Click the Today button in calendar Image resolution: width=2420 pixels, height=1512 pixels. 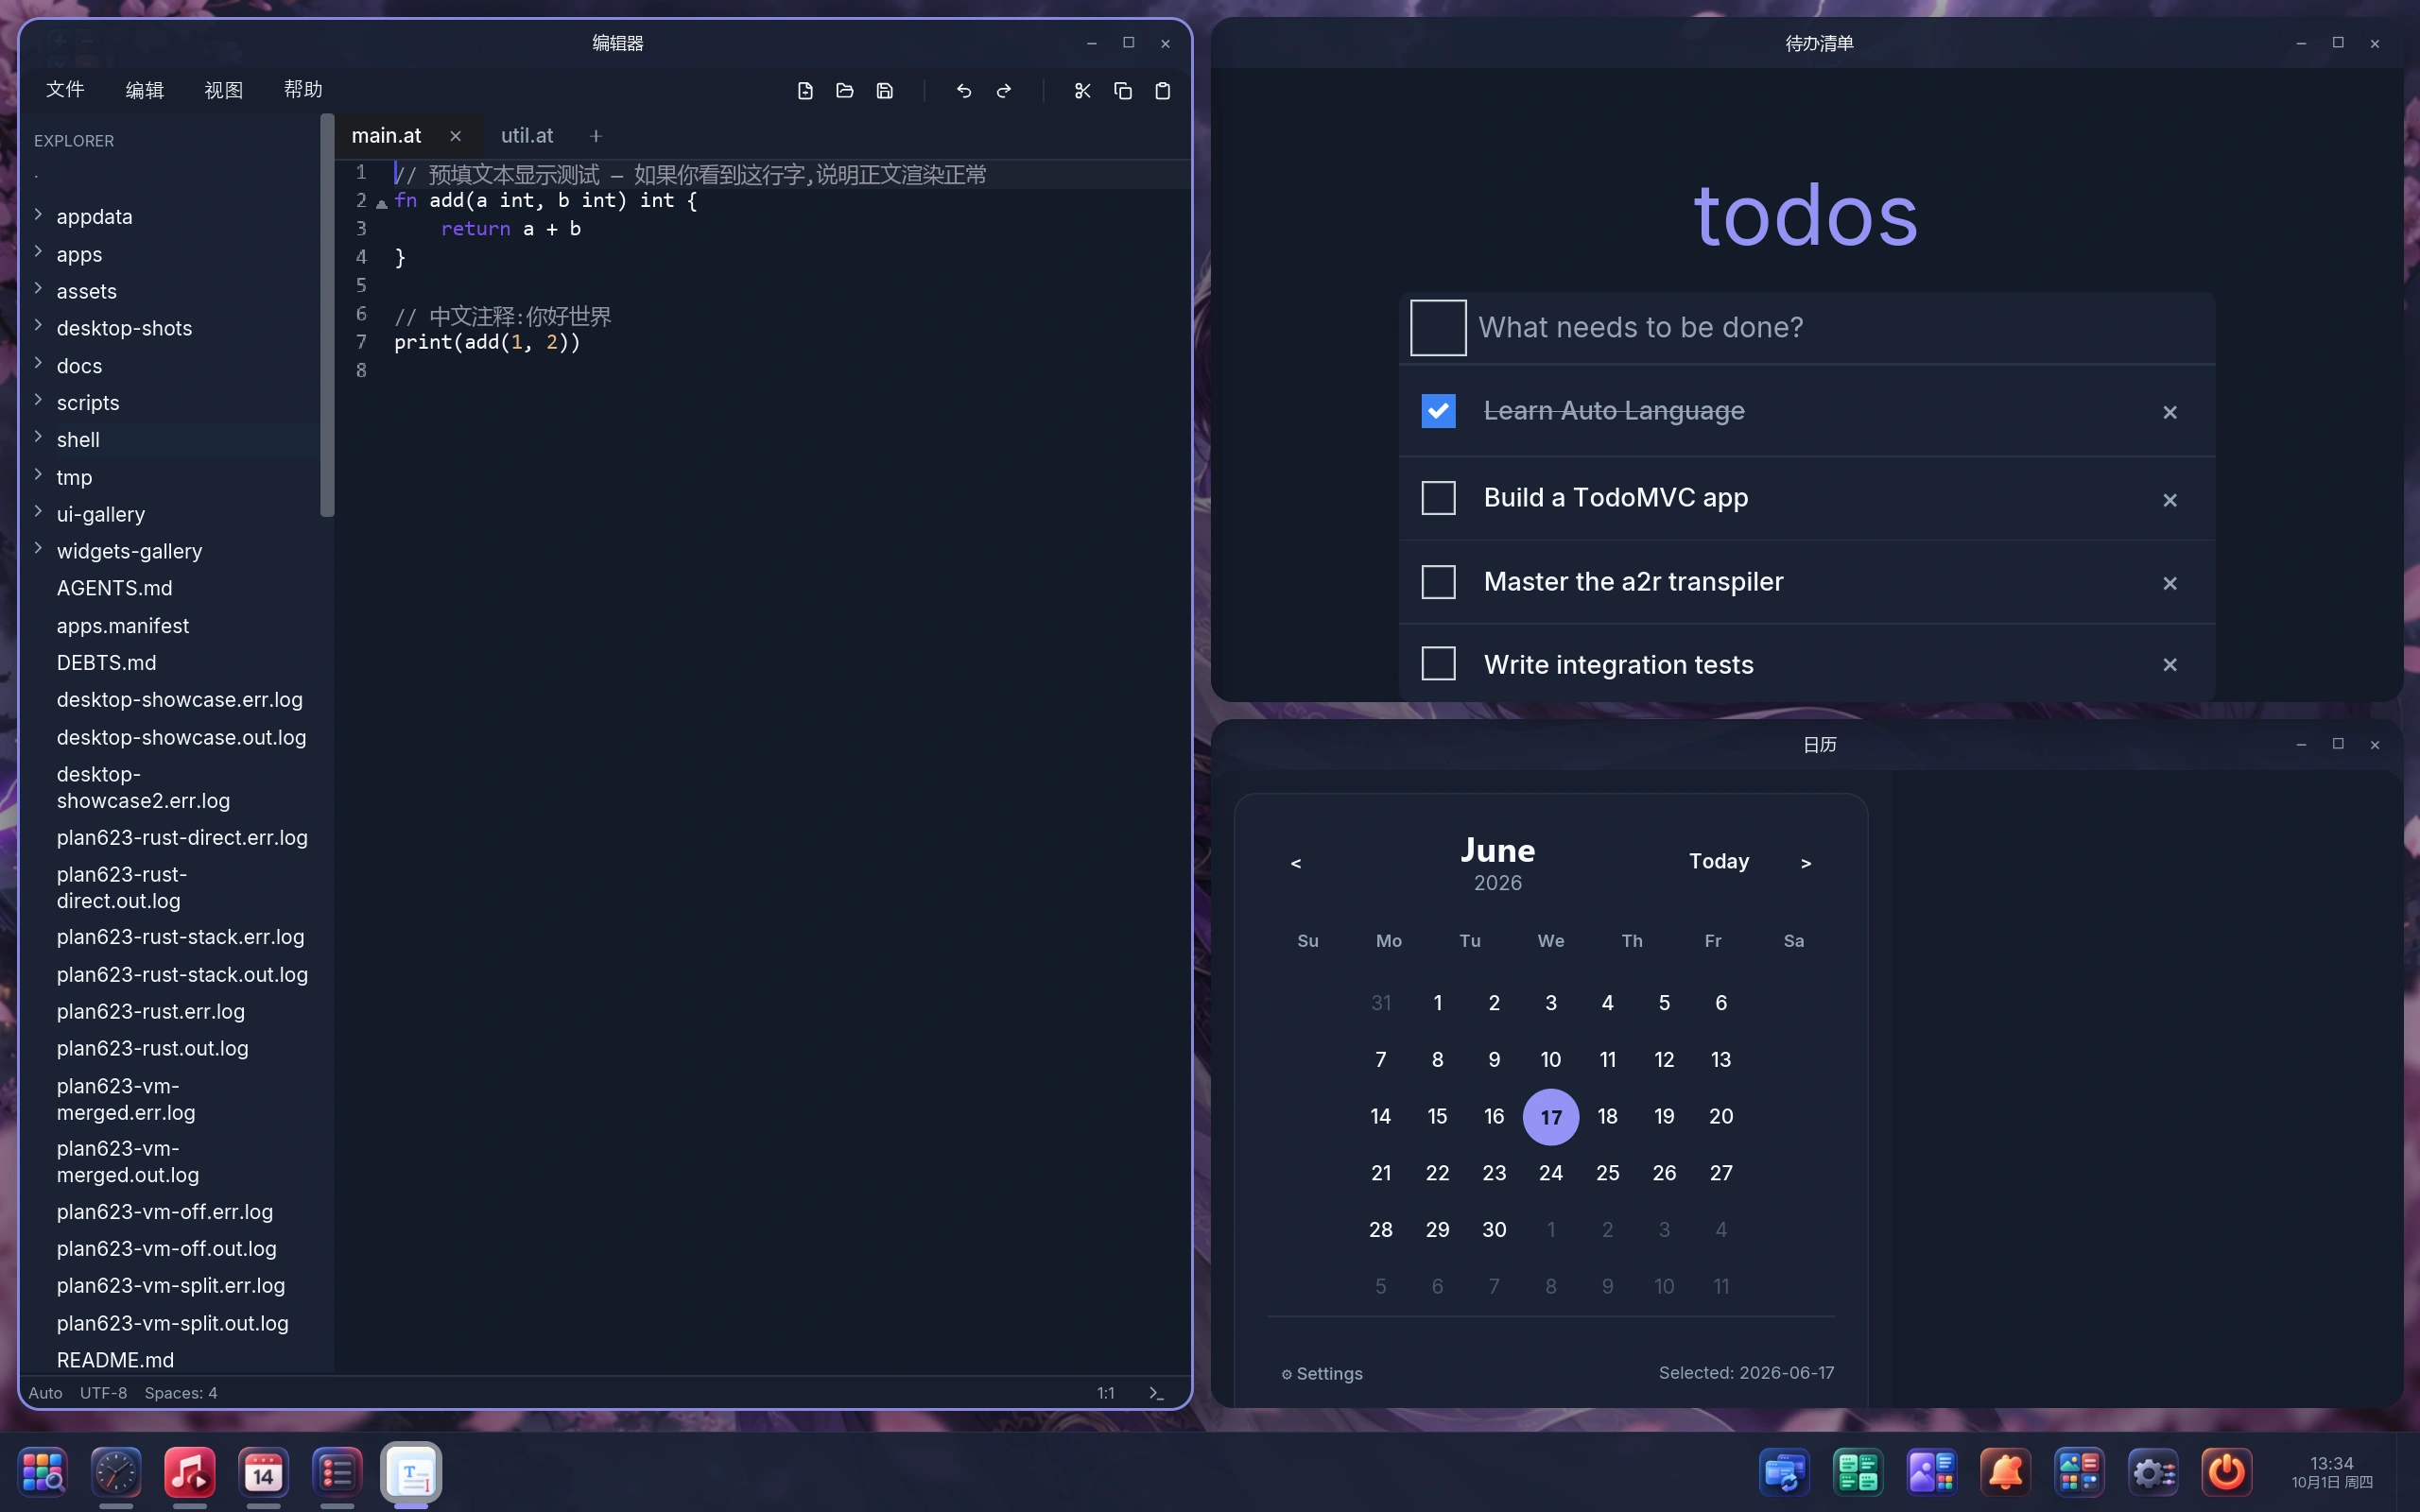[x=1719, y=862]
